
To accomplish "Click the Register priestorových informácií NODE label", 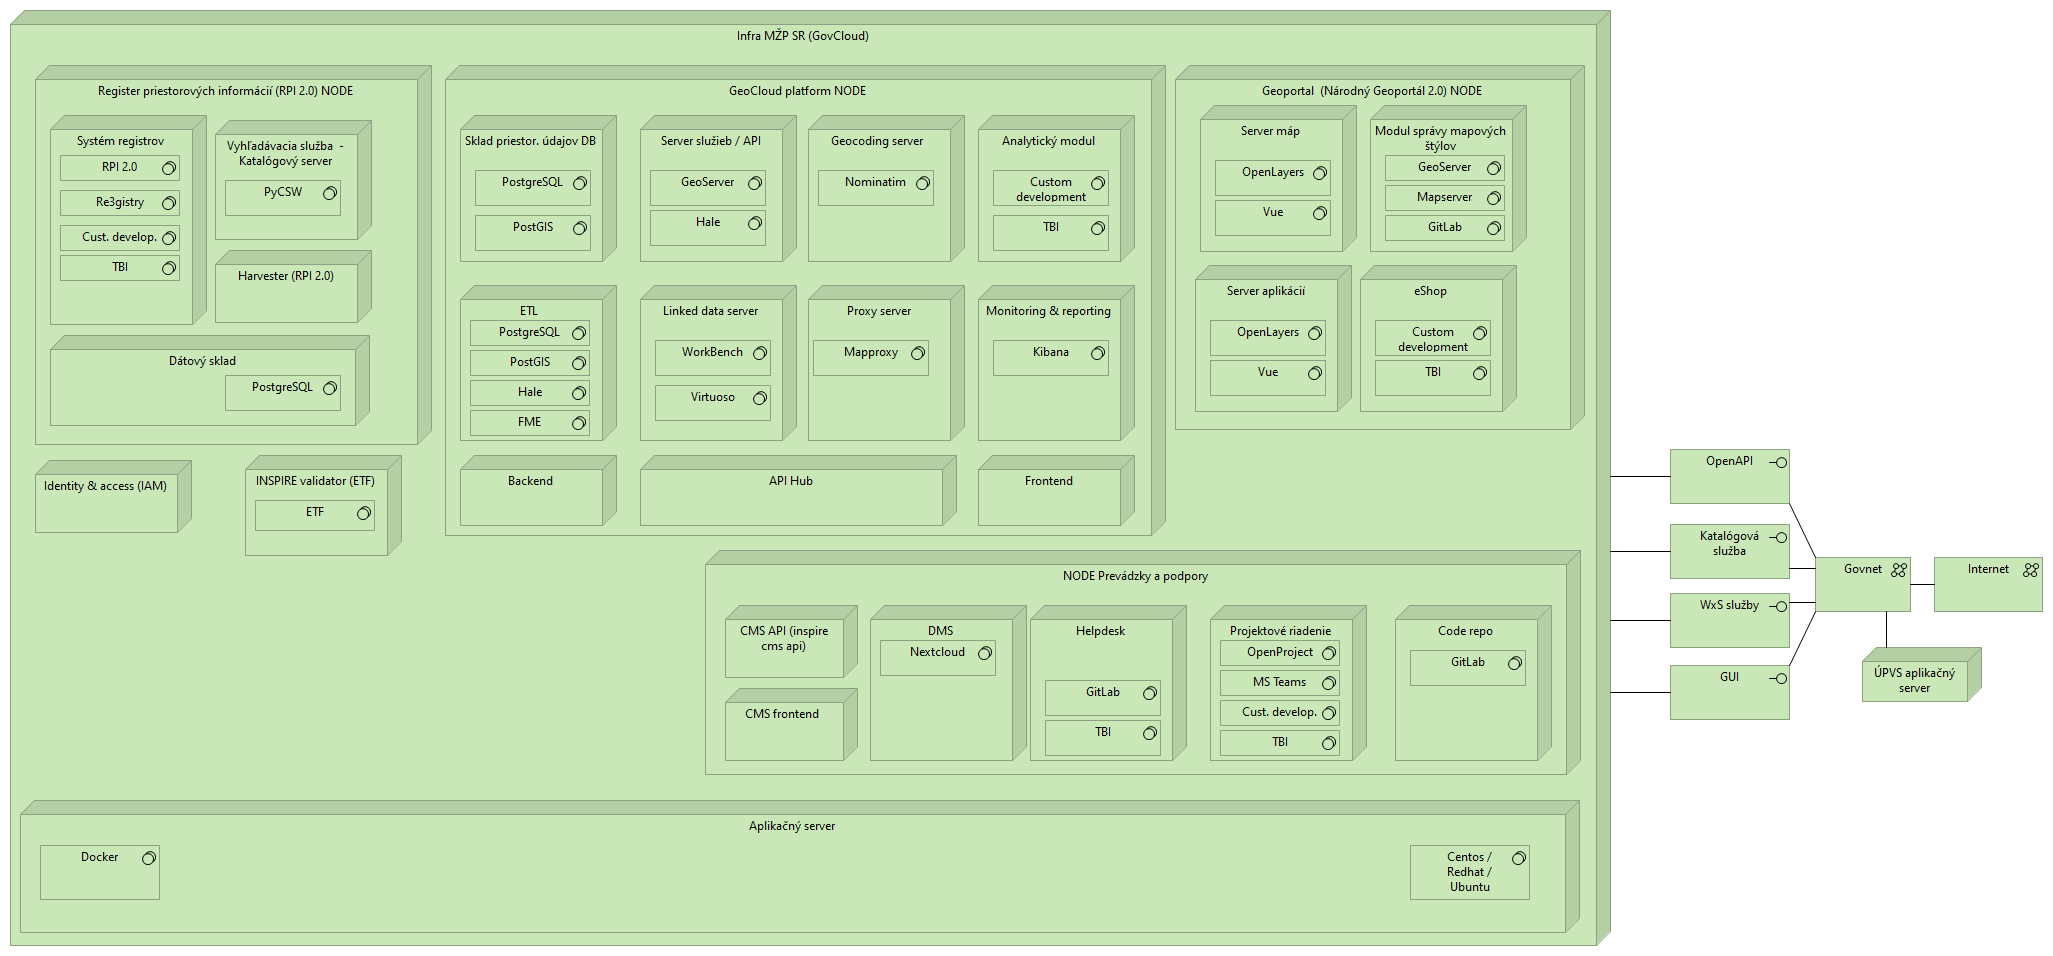I will pyautogui.click(x=225, y=91).
